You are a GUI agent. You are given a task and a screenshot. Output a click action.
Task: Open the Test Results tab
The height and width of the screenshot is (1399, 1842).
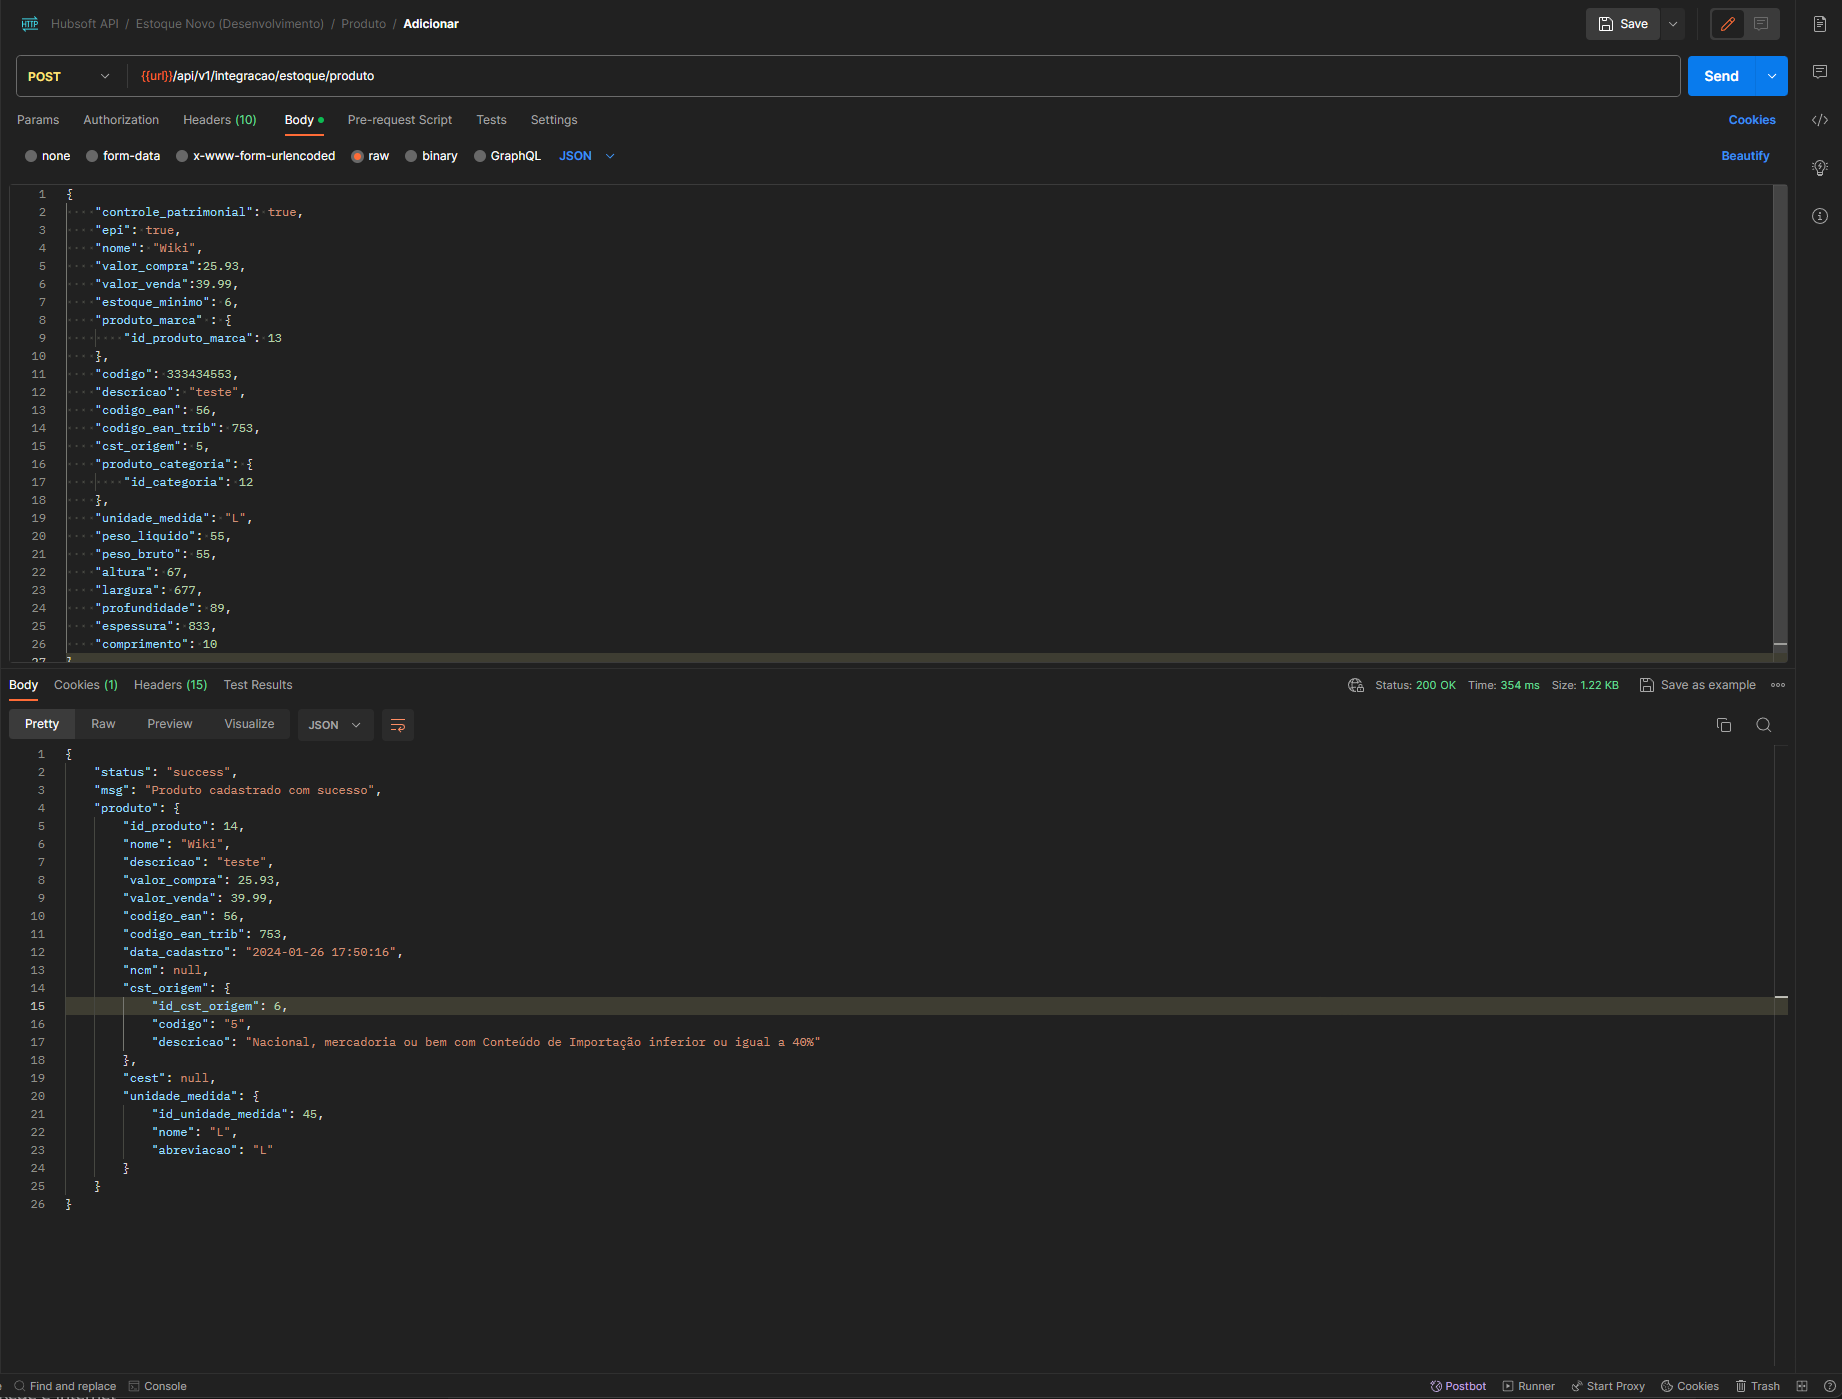pos(258,685)
